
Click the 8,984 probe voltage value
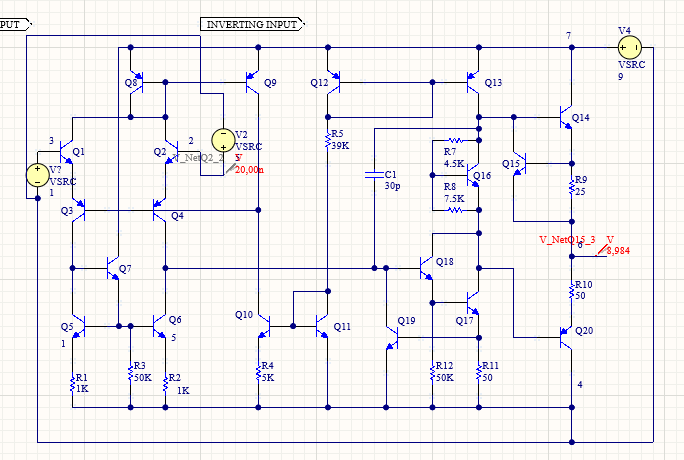tap(618, 251)
